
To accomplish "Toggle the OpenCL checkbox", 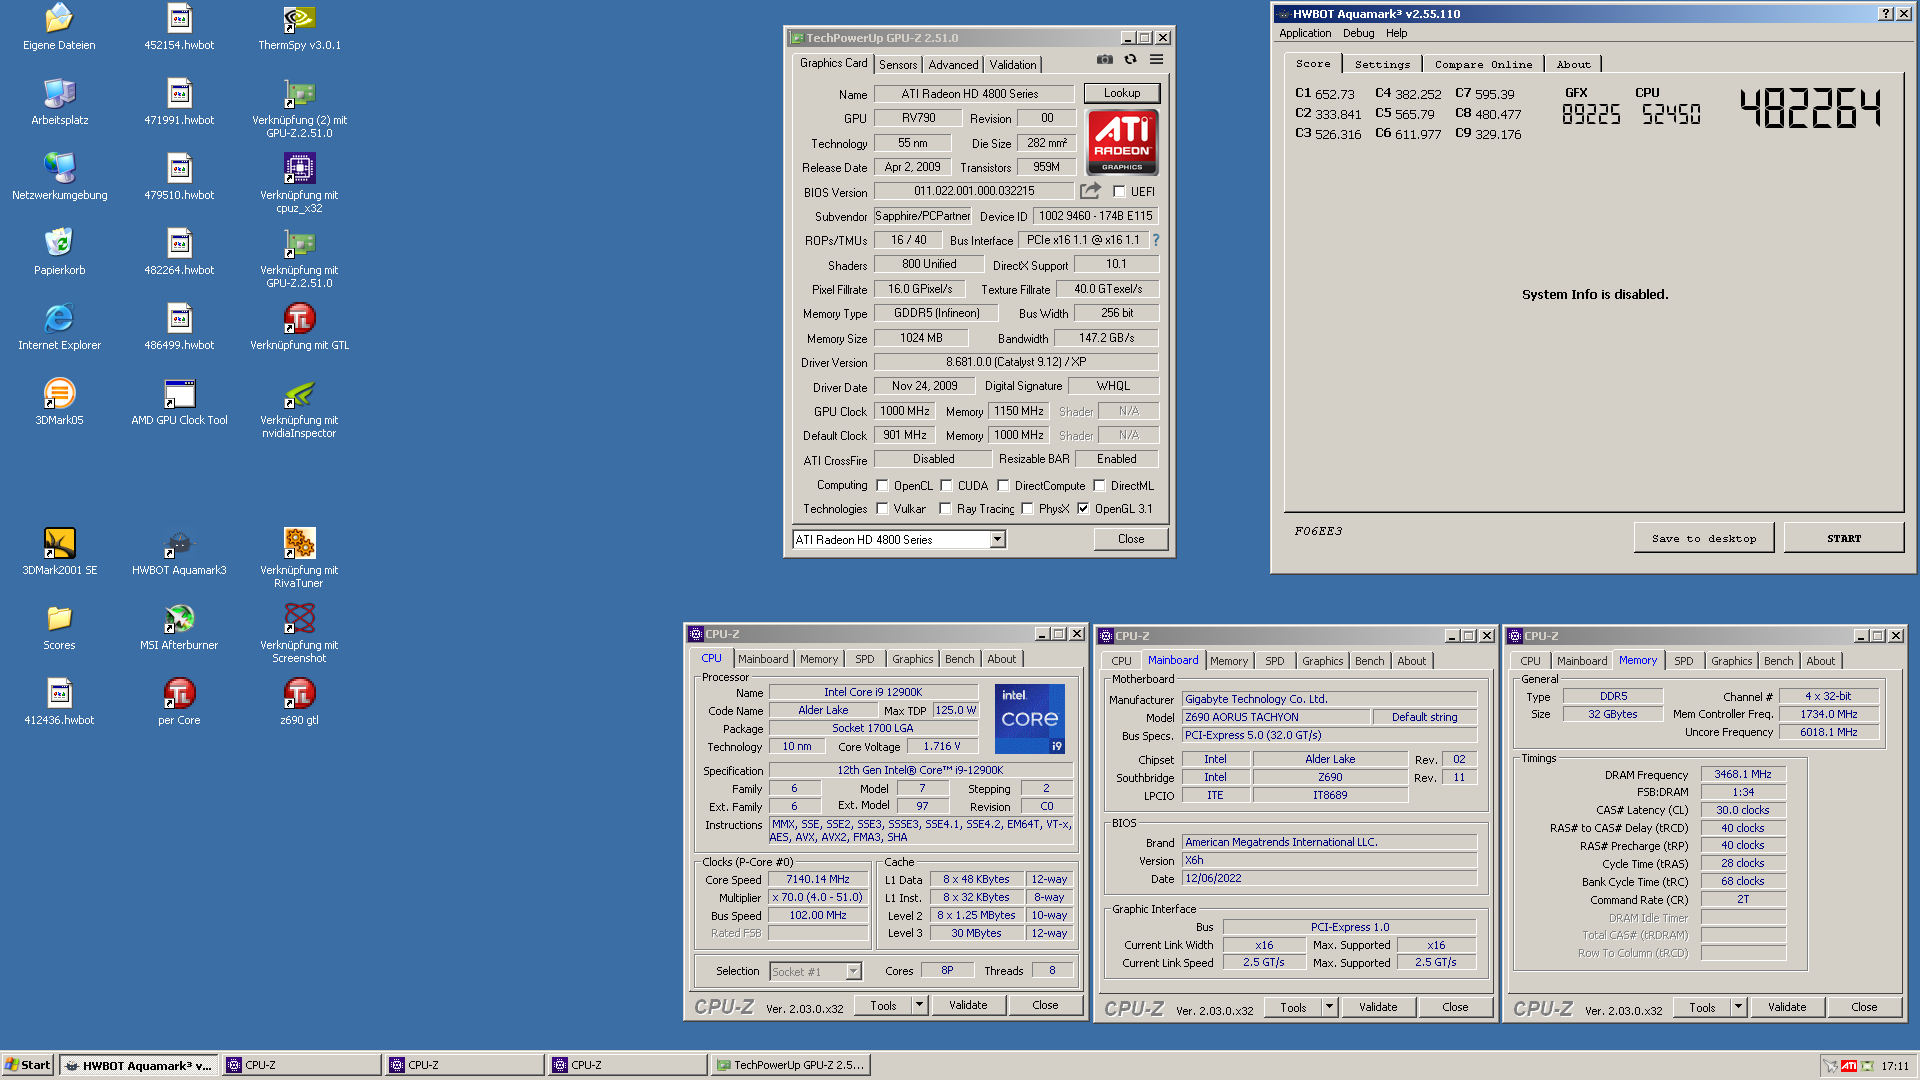I will pos(882,486).
